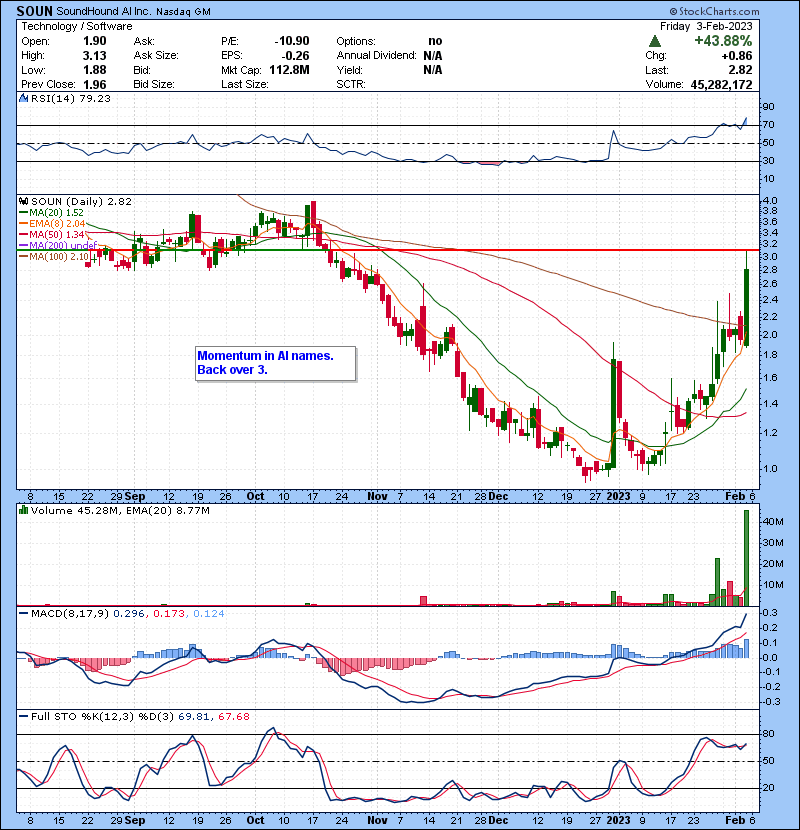Click the Oct label on price chart axis
The image size is (800, 830).
coord(255,497)
